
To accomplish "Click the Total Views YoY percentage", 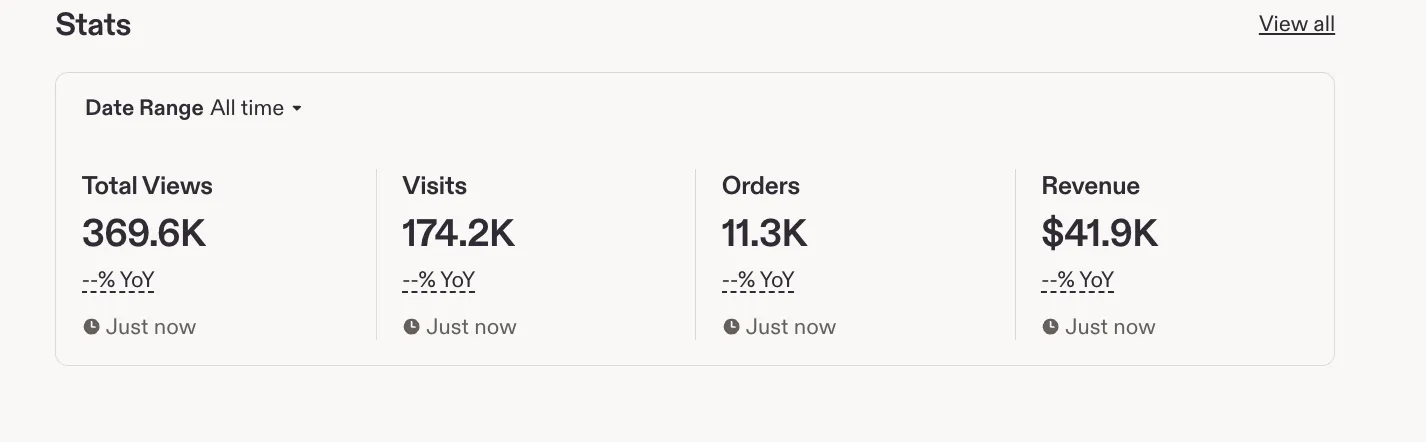I will coord(118,280).
